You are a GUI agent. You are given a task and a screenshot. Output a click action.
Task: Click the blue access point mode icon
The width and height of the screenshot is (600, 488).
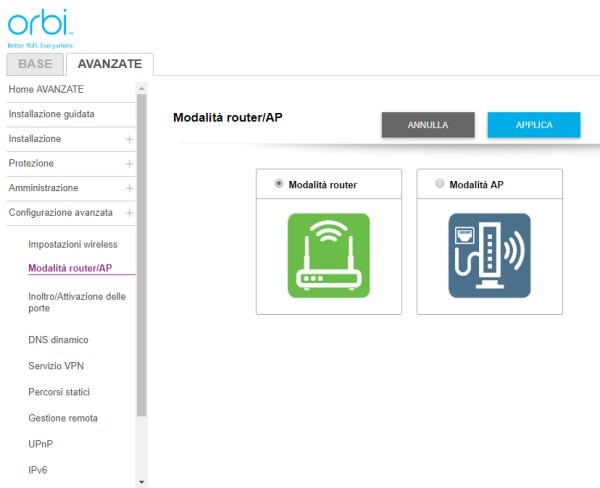coord(489,255)
